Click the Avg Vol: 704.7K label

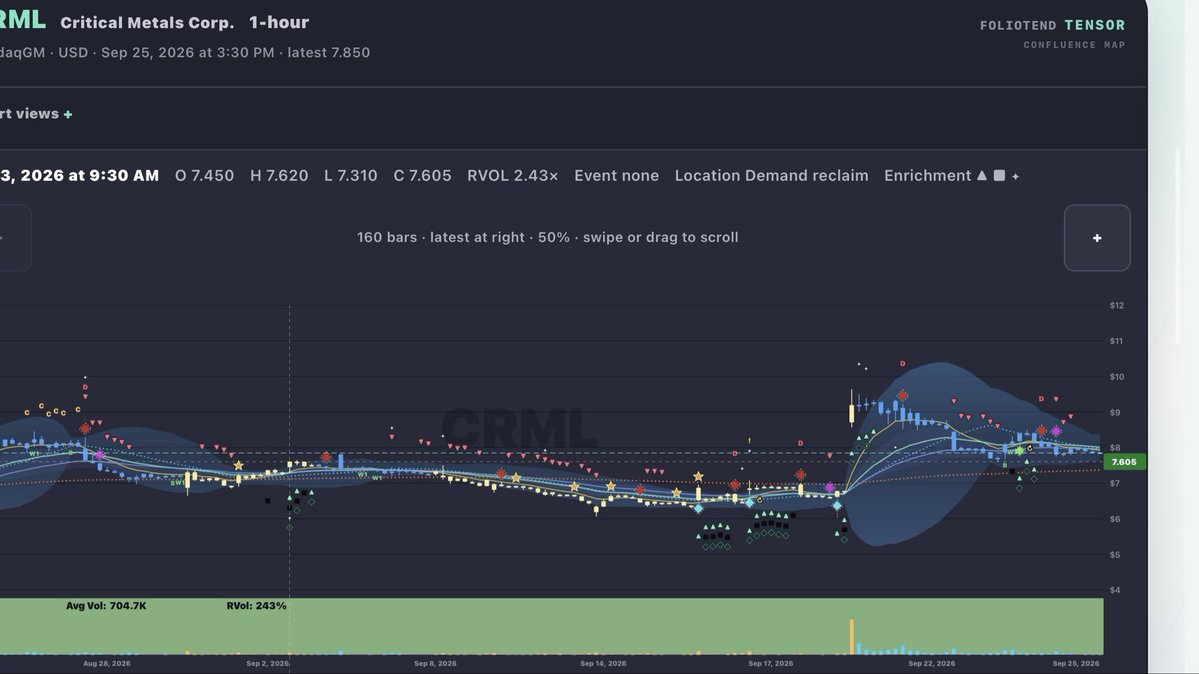click(106, 605)
